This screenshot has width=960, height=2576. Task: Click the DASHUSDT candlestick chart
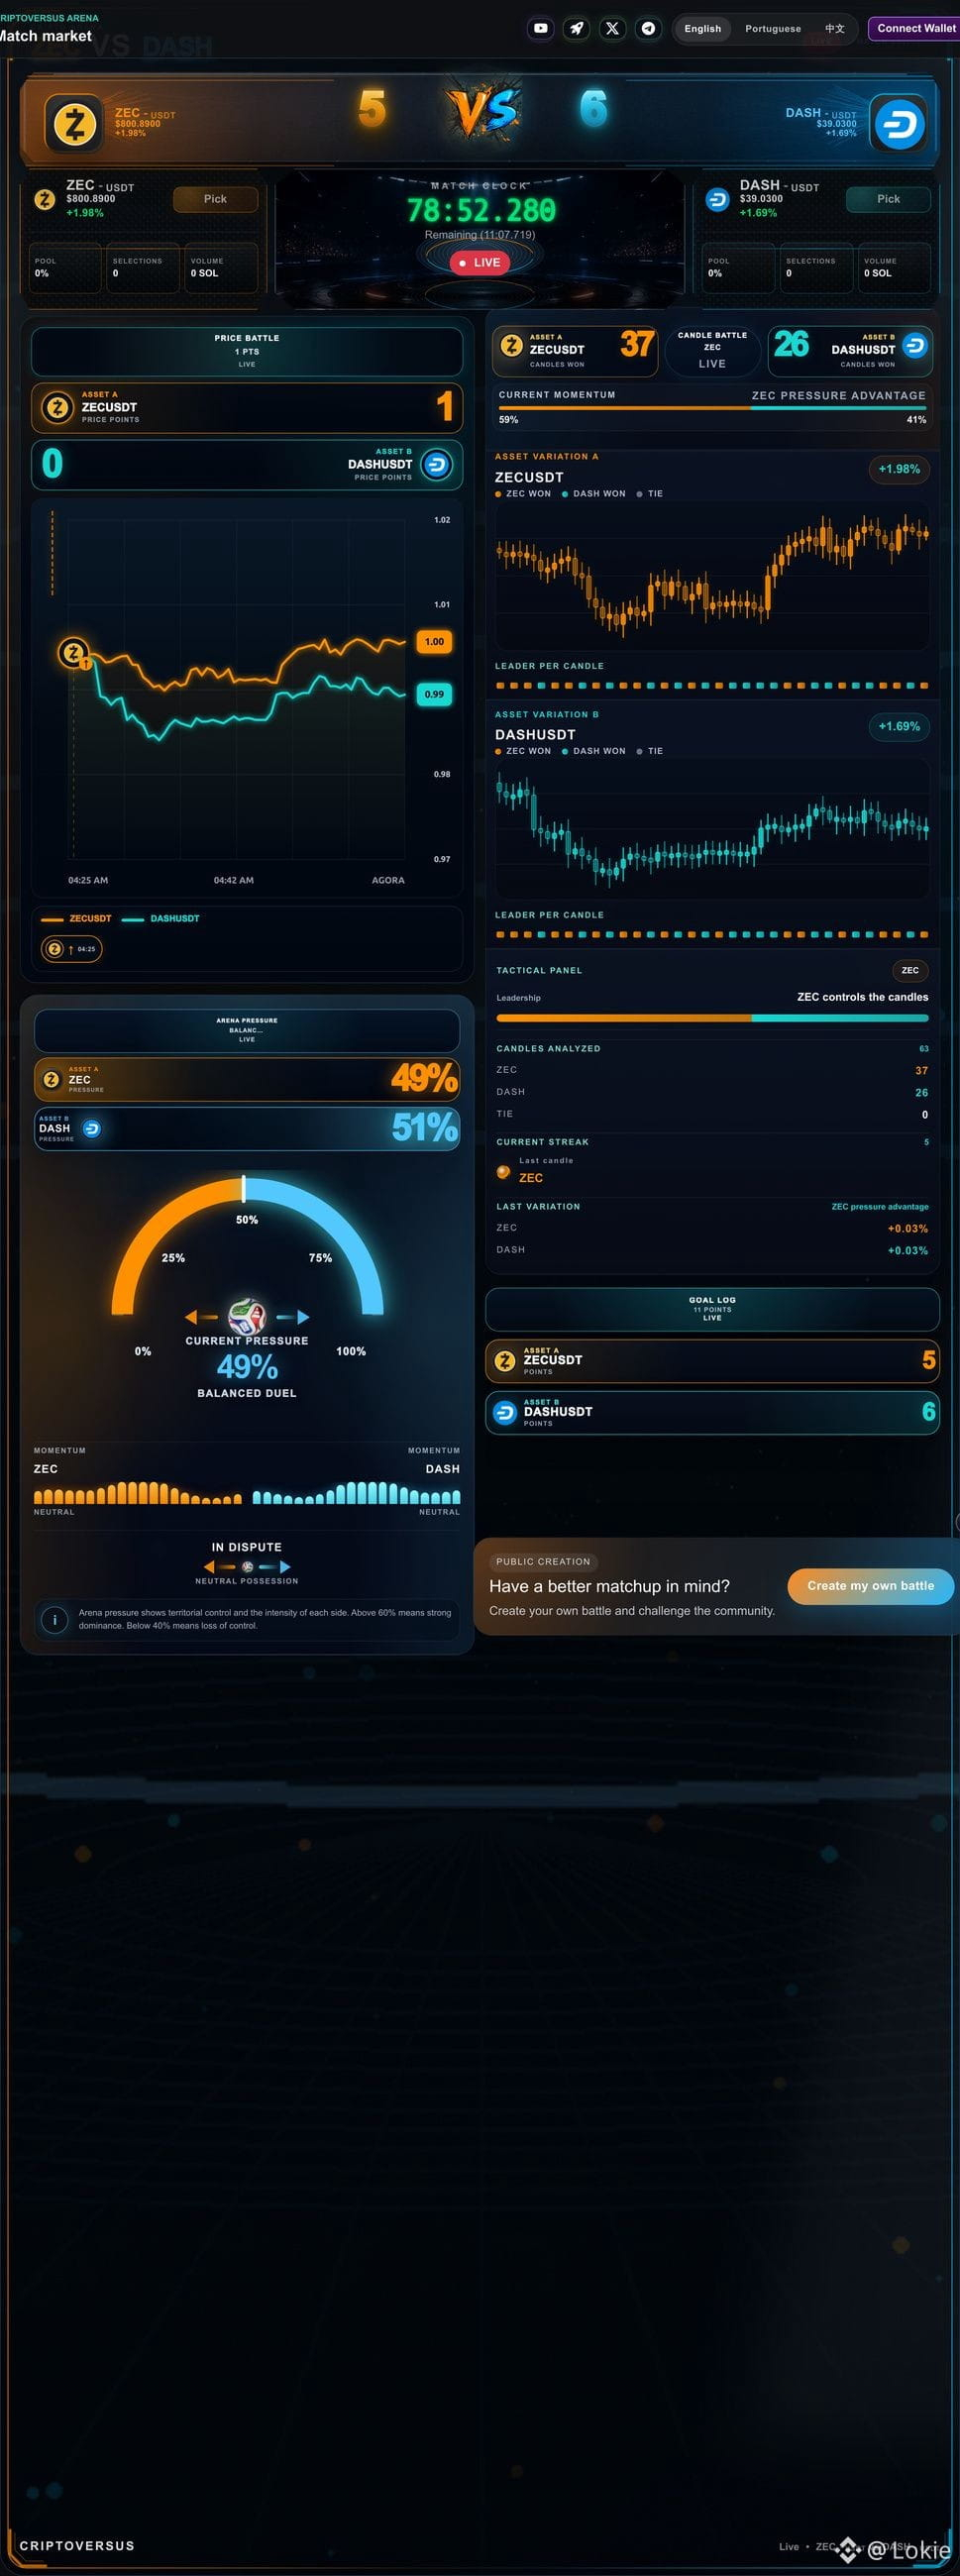pyautogui.click(x=712, y=828)
